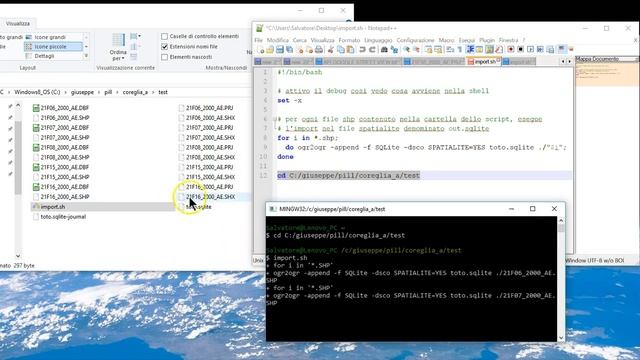Undo last edit in Notepad++
Screen dimensions: 640x360
click(362, 50)
